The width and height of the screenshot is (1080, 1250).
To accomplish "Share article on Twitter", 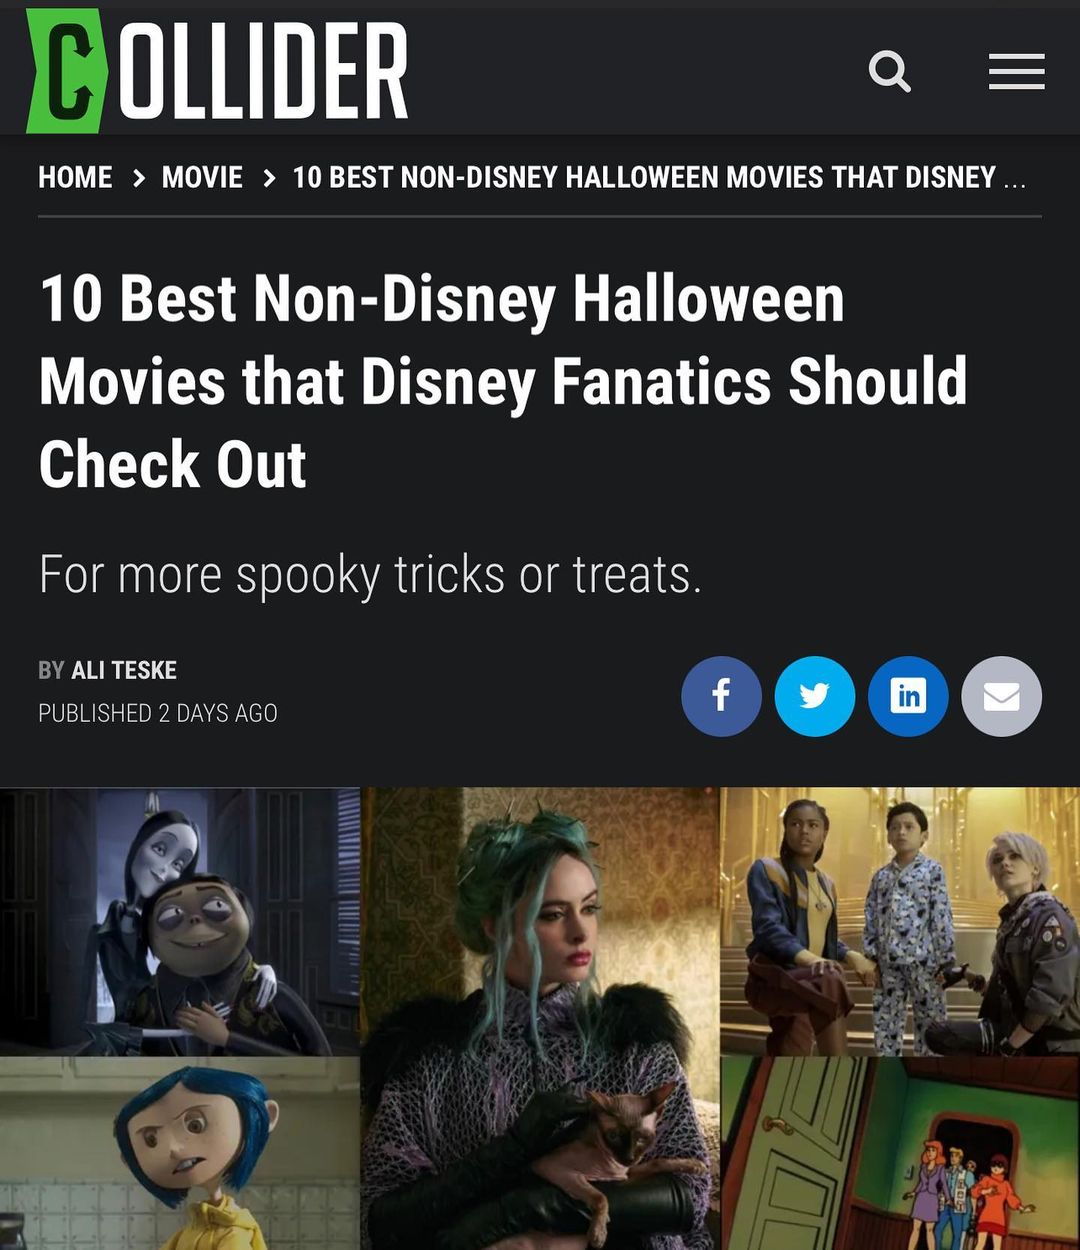I will tap(815, 696).
